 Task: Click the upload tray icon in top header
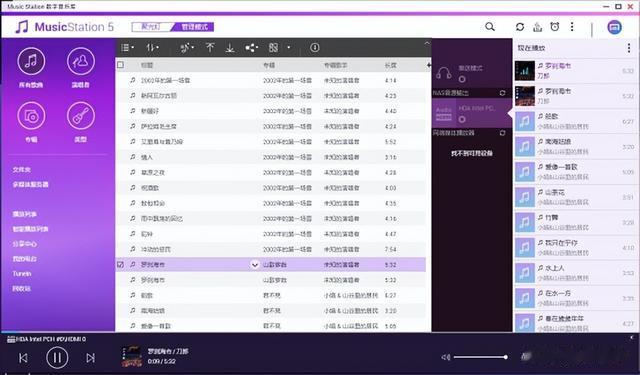(538, 27)
